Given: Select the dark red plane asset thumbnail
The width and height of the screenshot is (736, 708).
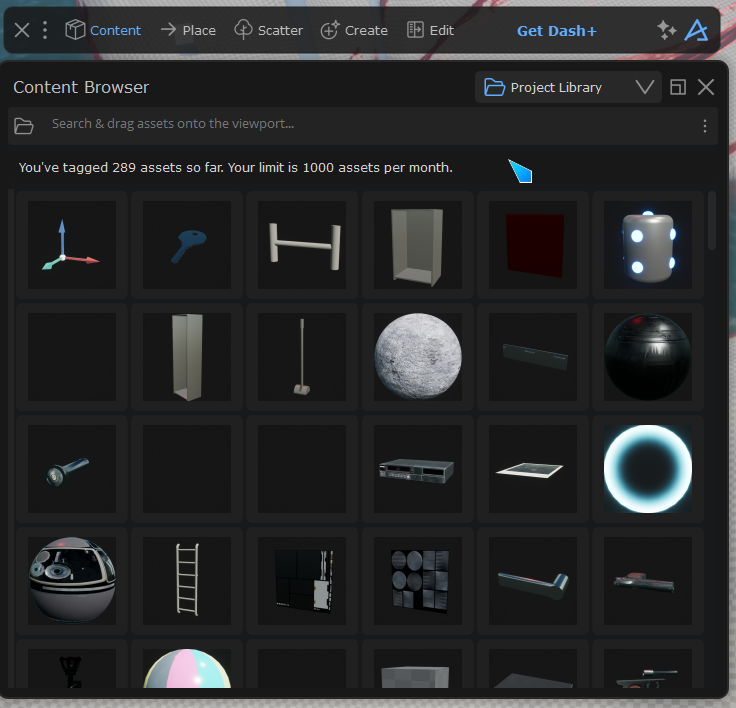Looking at the screenshot, I should point(533,245).
